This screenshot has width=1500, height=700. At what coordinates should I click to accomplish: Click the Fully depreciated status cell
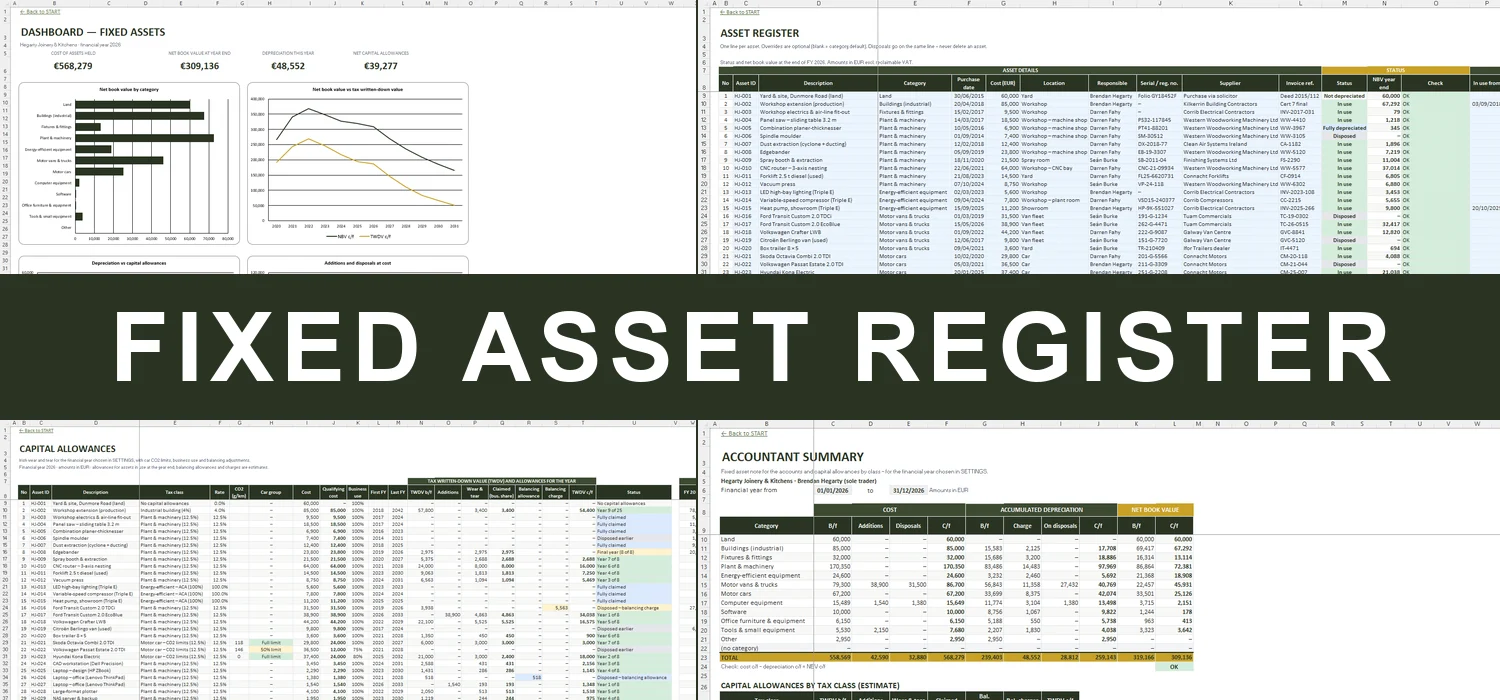(x=1344, y=127)
